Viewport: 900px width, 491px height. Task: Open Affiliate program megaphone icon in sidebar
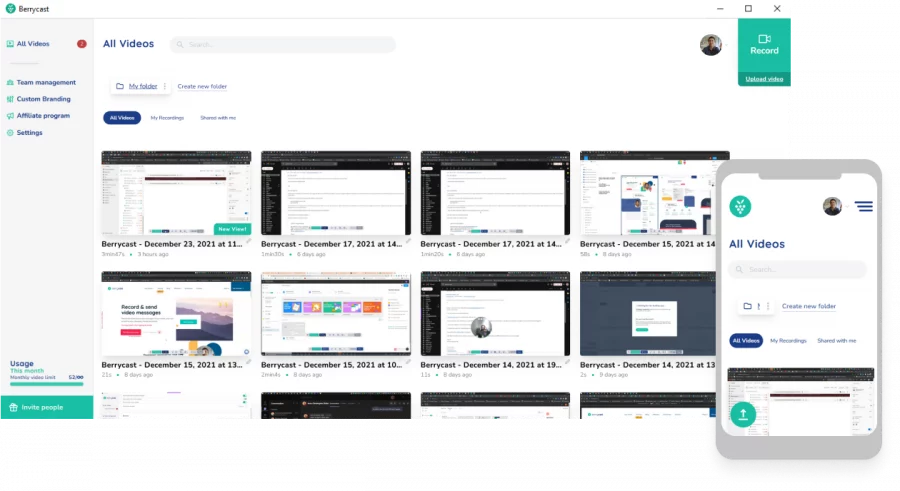(x=10, y=116)
